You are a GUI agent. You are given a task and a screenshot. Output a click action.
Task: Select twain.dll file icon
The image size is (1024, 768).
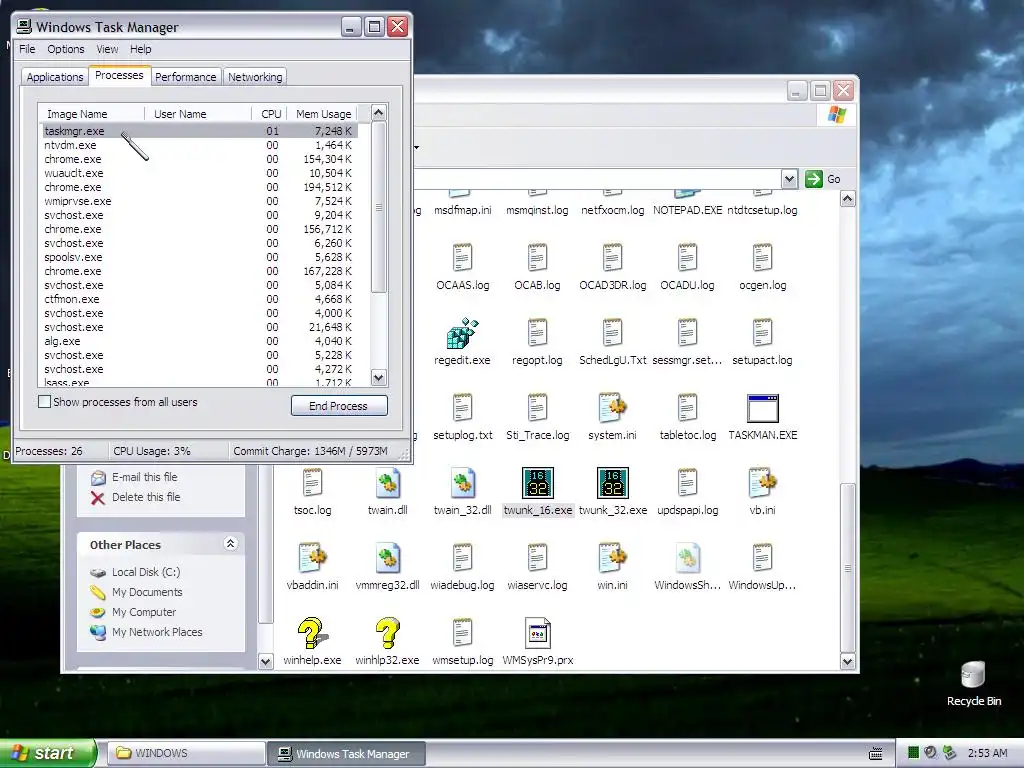[387, 483]
